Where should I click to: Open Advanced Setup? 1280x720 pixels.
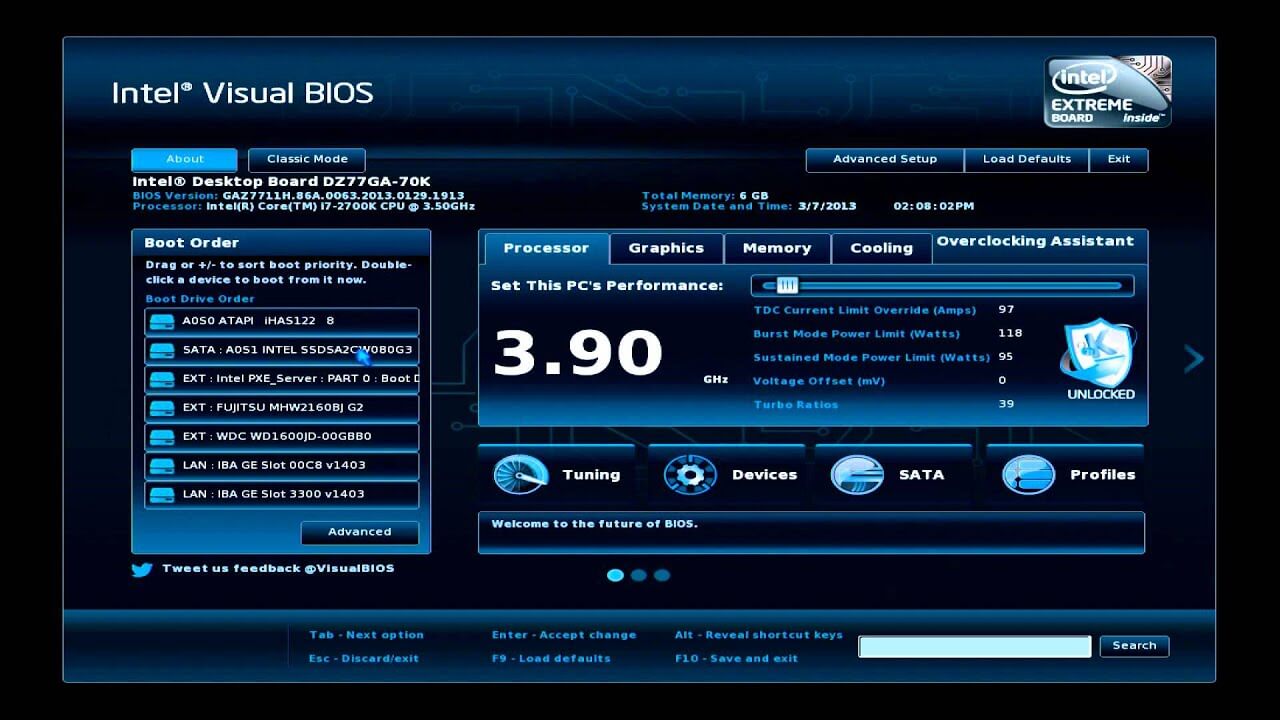pyautogui.click(x=885, y=159)
